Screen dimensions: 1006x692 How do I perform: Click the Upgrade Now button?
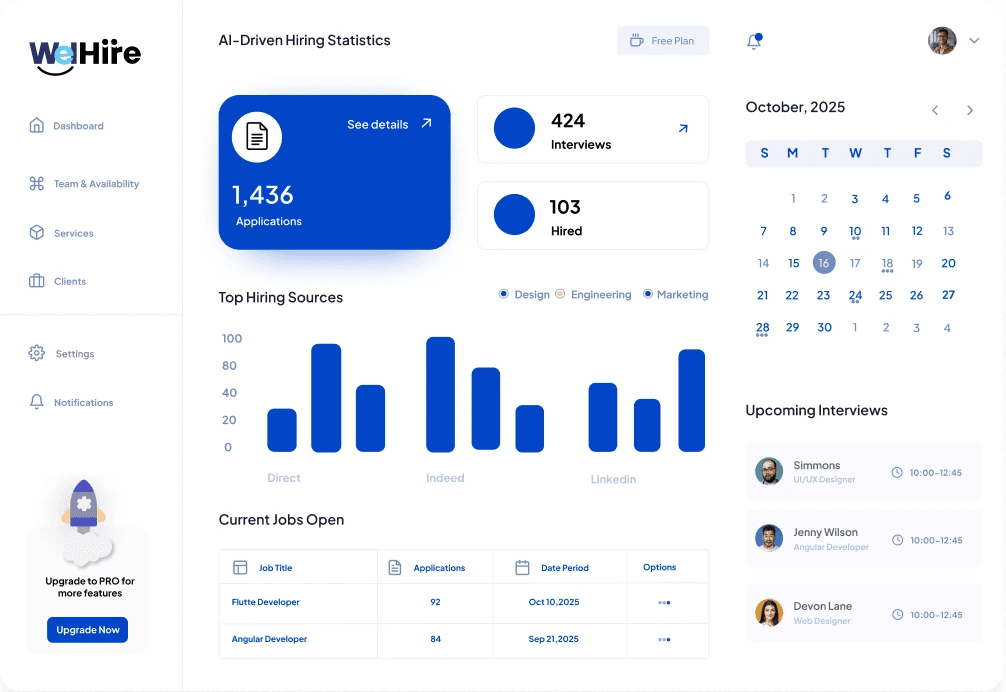(87, 630)
